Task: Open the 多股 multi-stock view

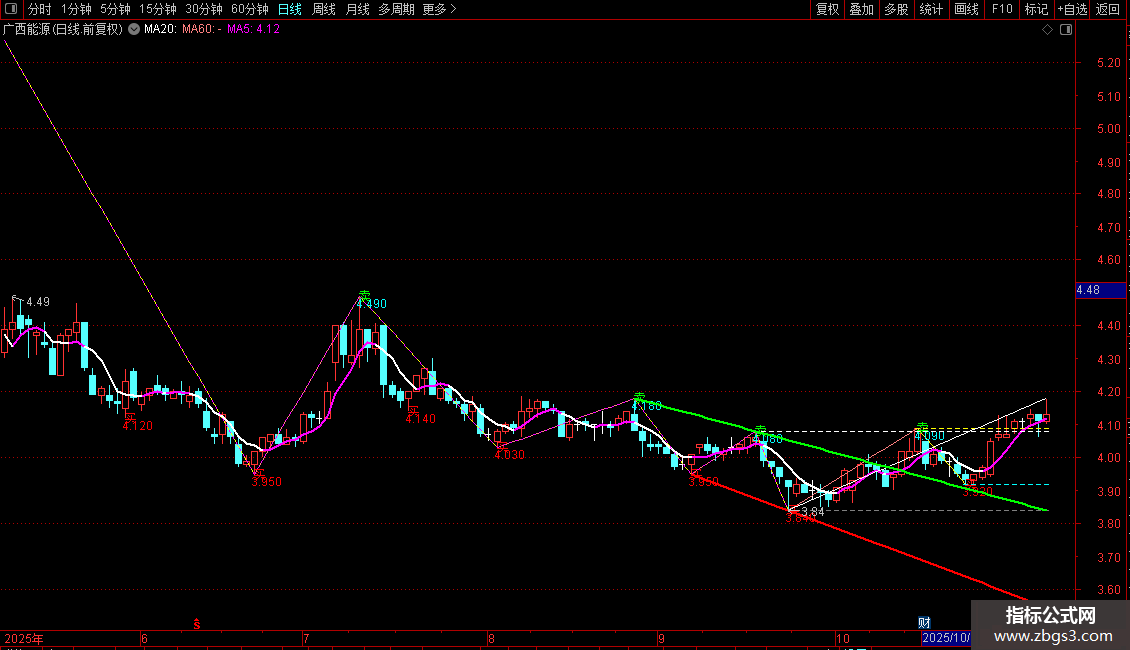Action: coord(896,9)
